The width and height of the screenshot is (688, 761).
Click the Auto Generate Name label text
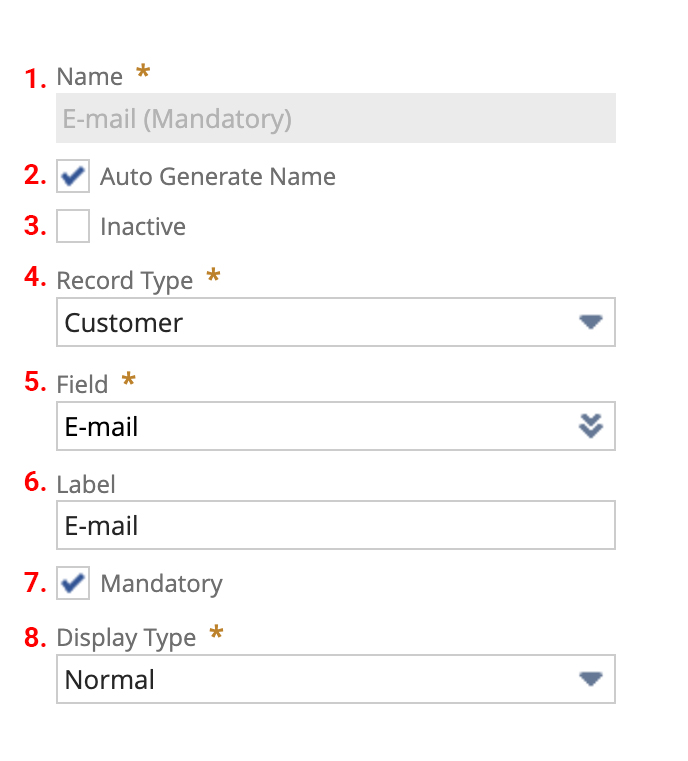pos(218,176)
